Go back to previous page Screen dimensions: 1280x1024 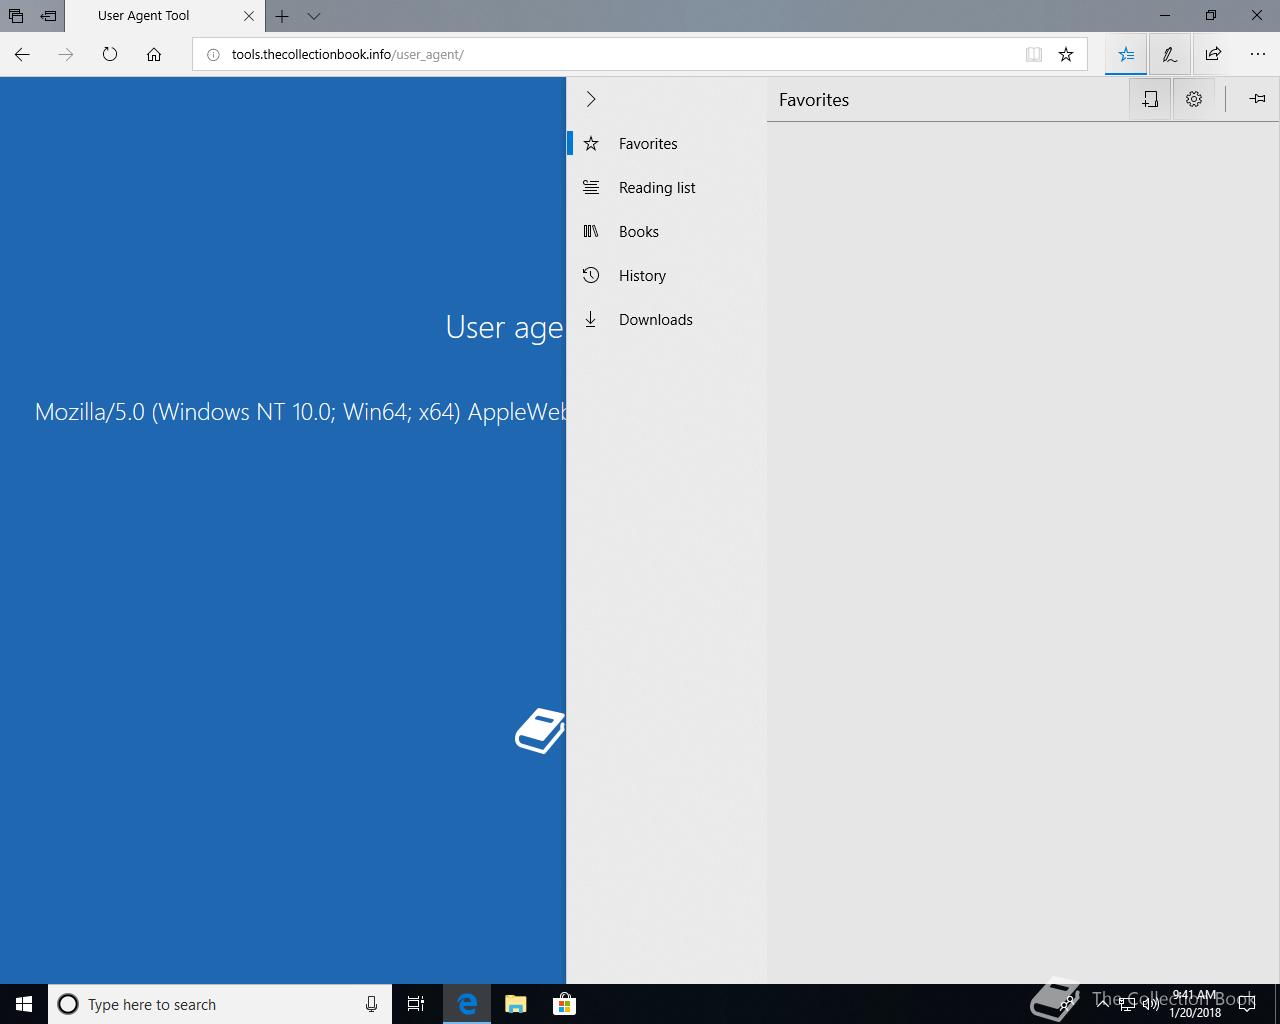pyautogui.click(x=22, y=54)
